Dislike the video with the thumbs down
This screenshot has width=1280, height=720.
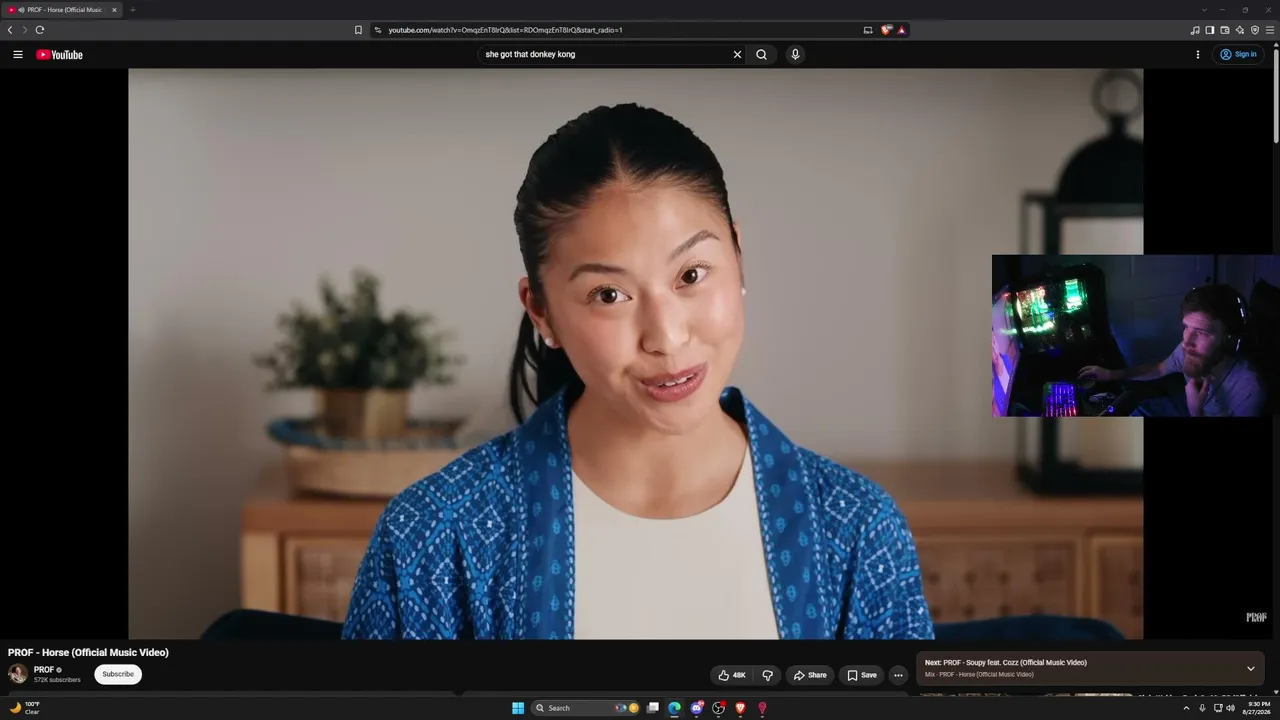pos(767,675)
